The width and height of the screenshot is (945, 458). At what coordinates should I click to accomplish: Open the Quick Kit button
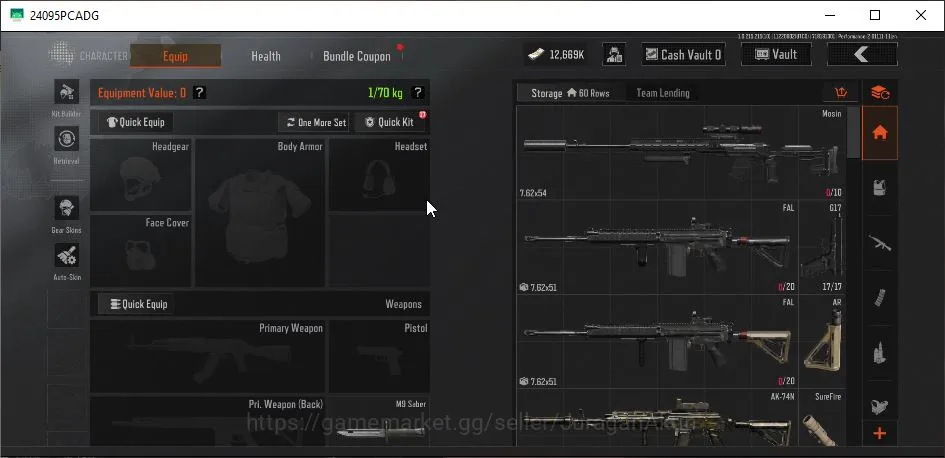390,122
